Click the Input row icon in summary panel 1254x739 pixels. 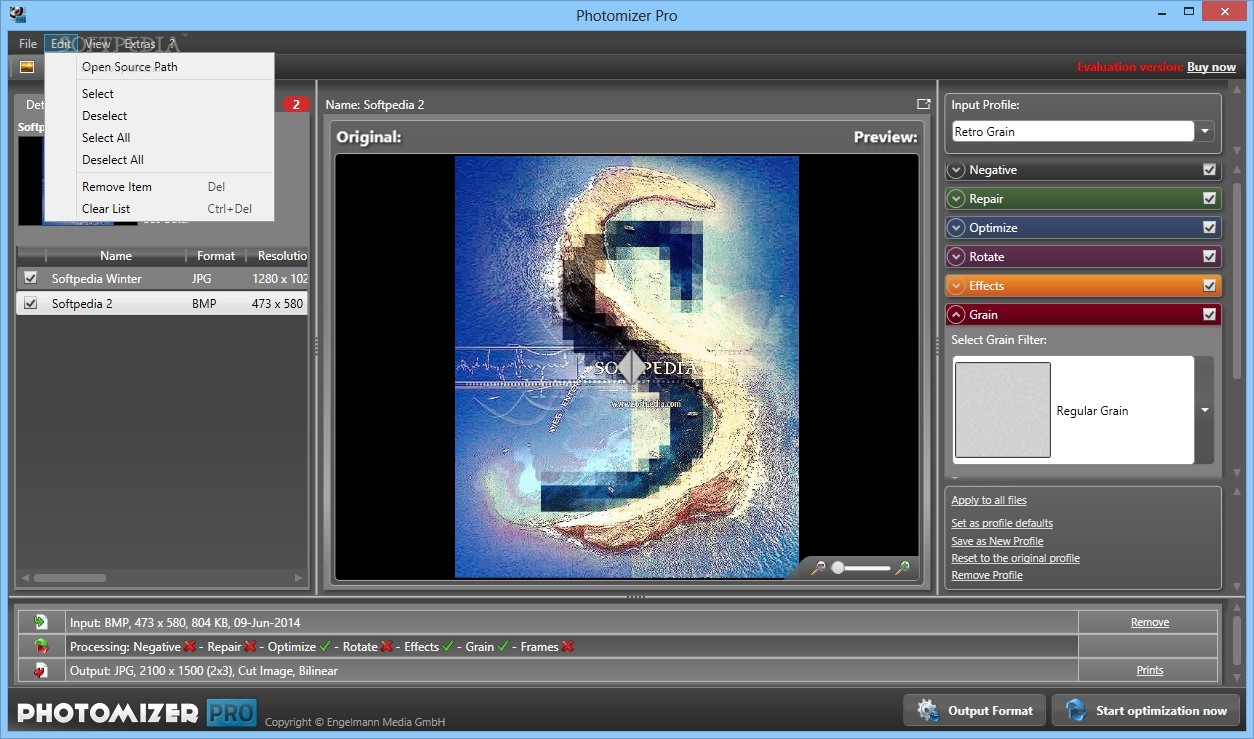coord(41,622)
